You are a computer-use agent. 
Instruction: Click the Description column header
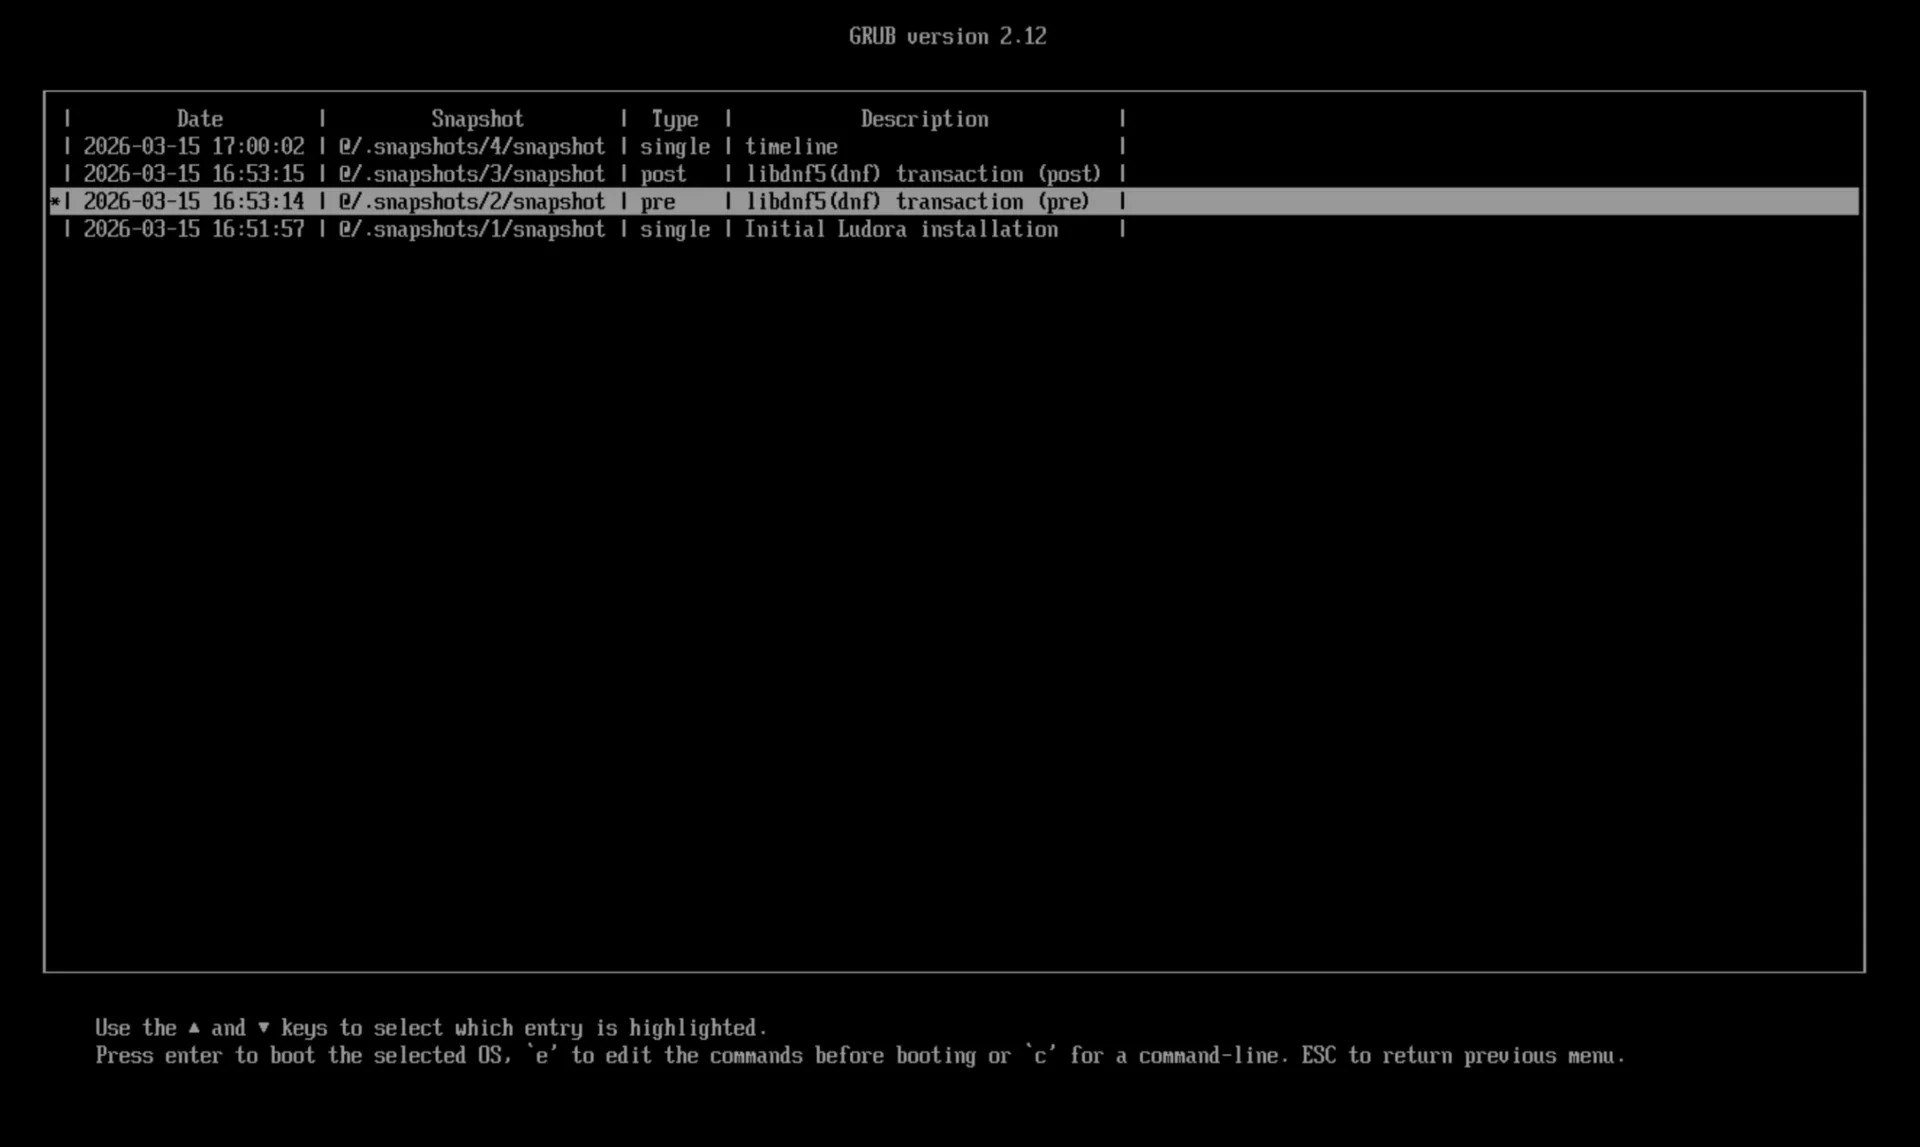point(925,119)
